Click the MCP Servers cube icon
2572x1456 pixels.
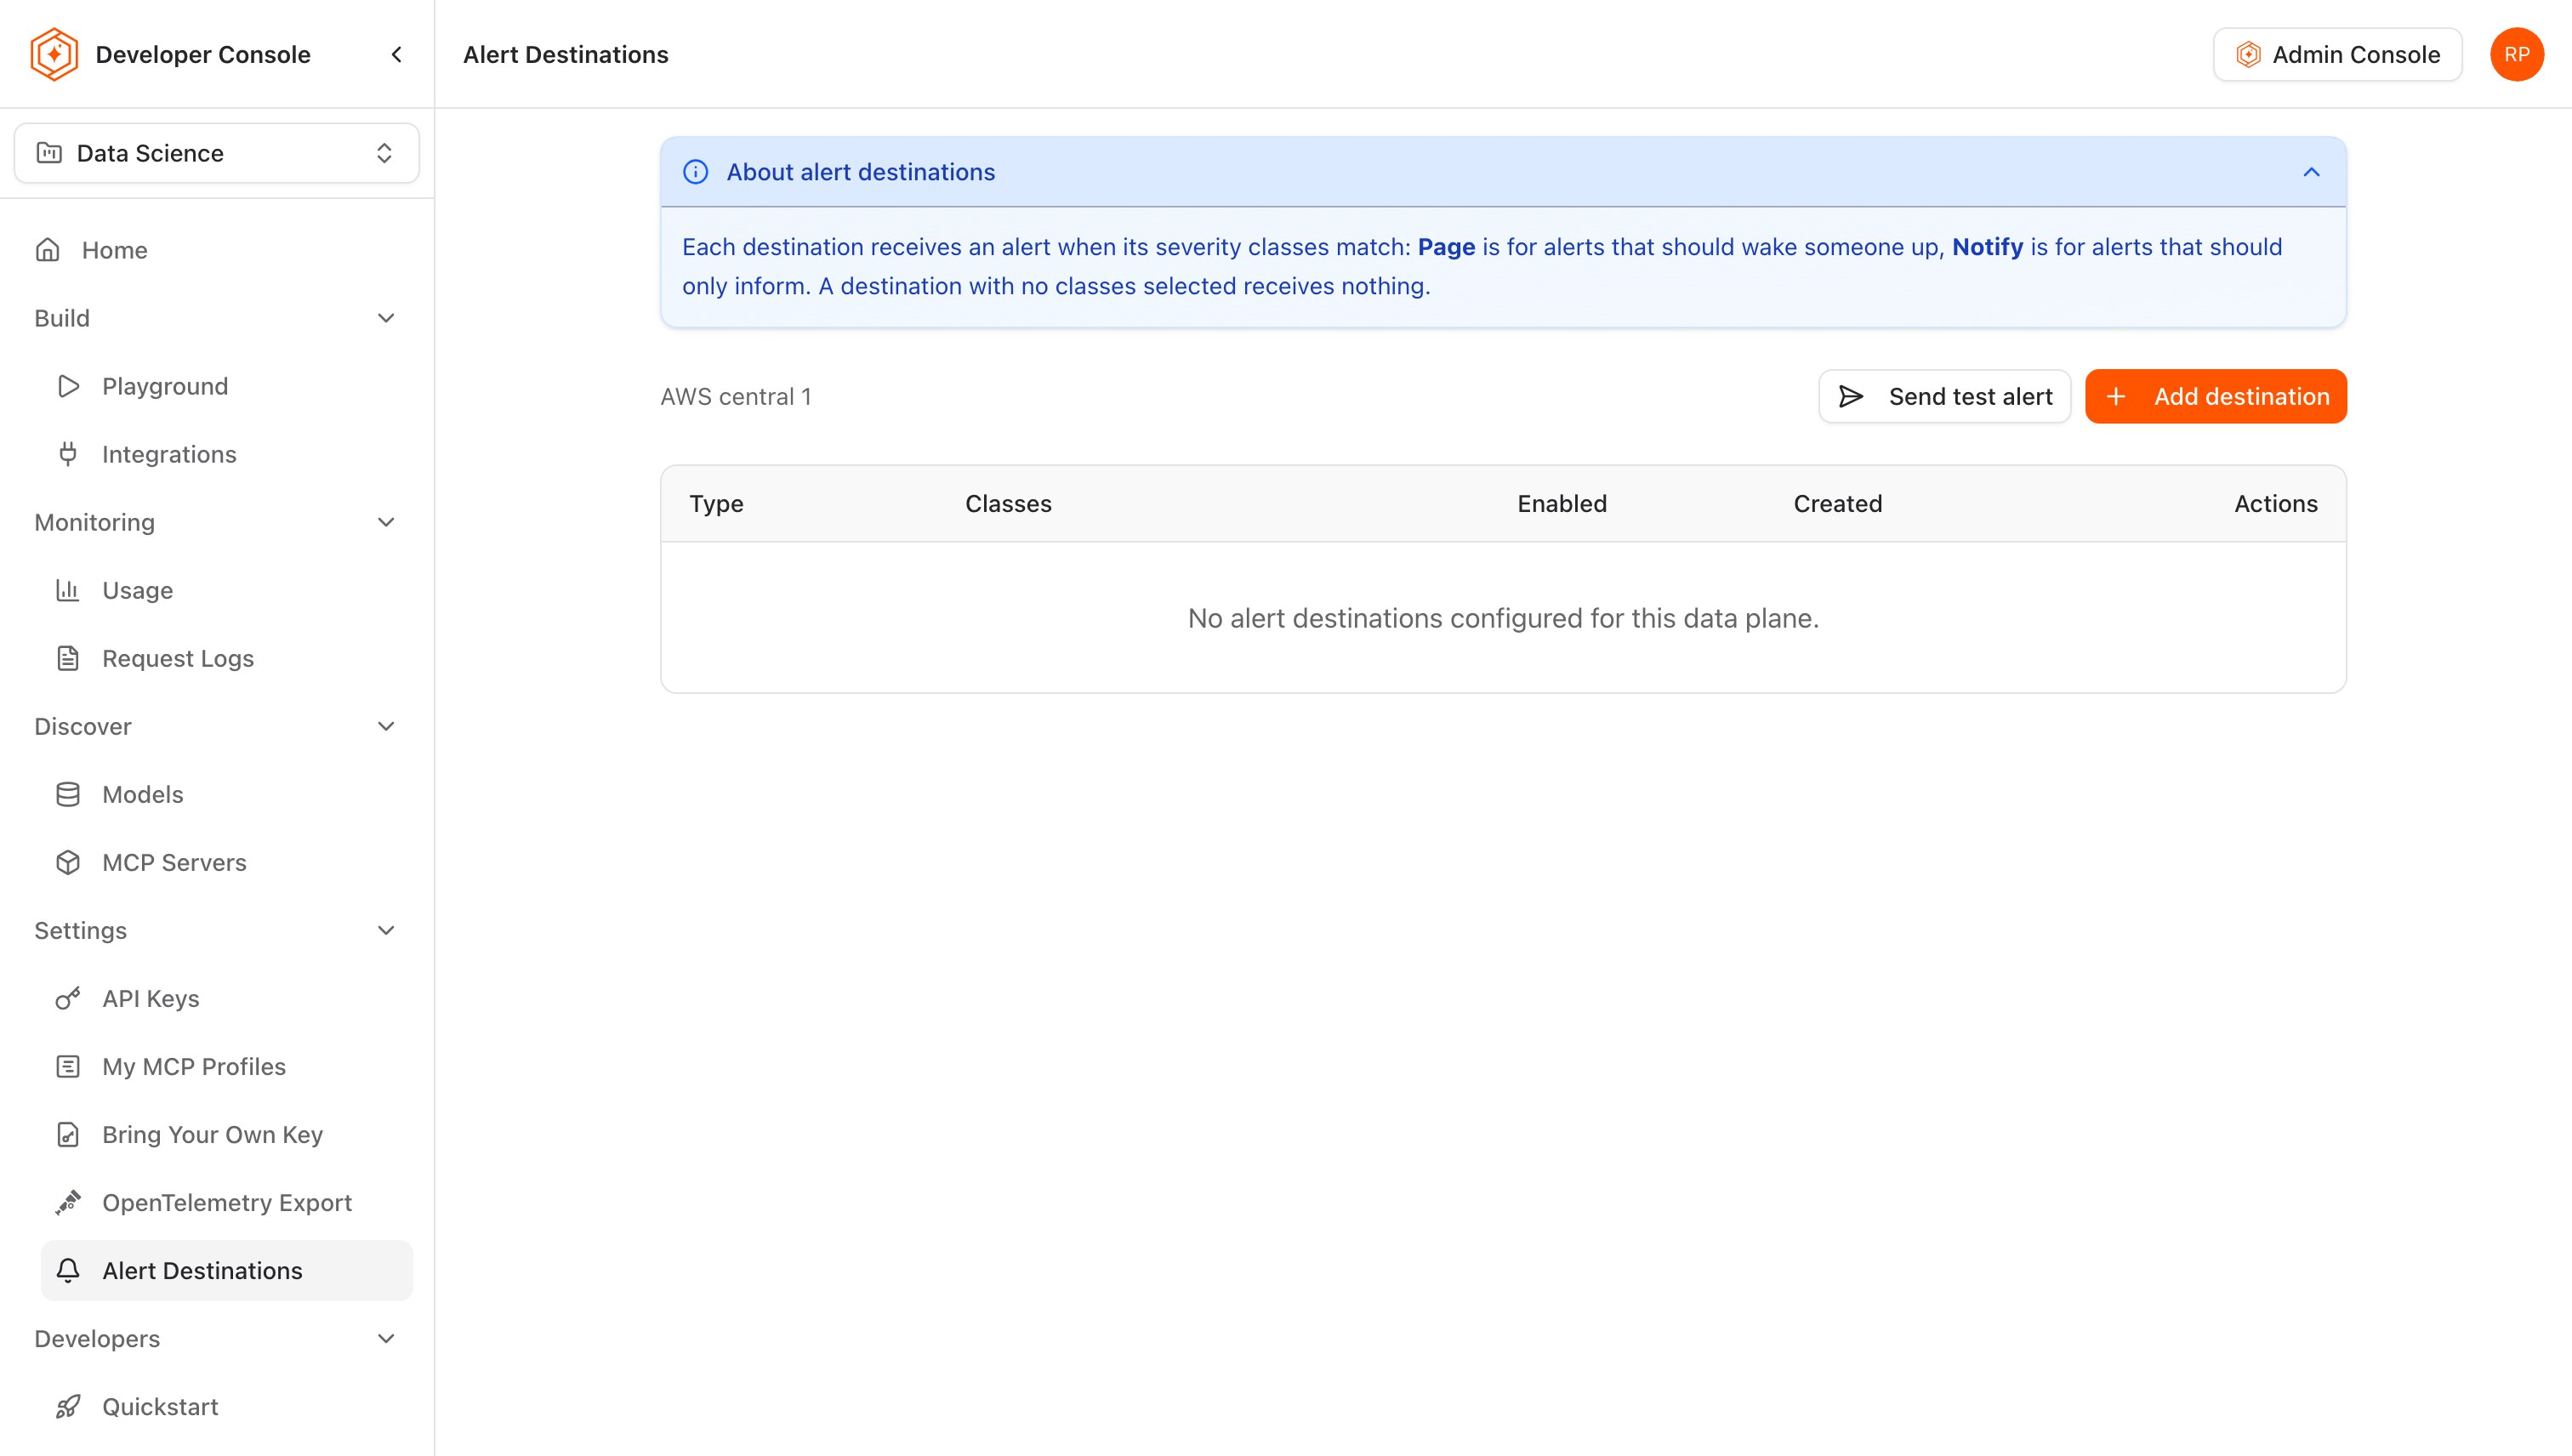[68, 862]
